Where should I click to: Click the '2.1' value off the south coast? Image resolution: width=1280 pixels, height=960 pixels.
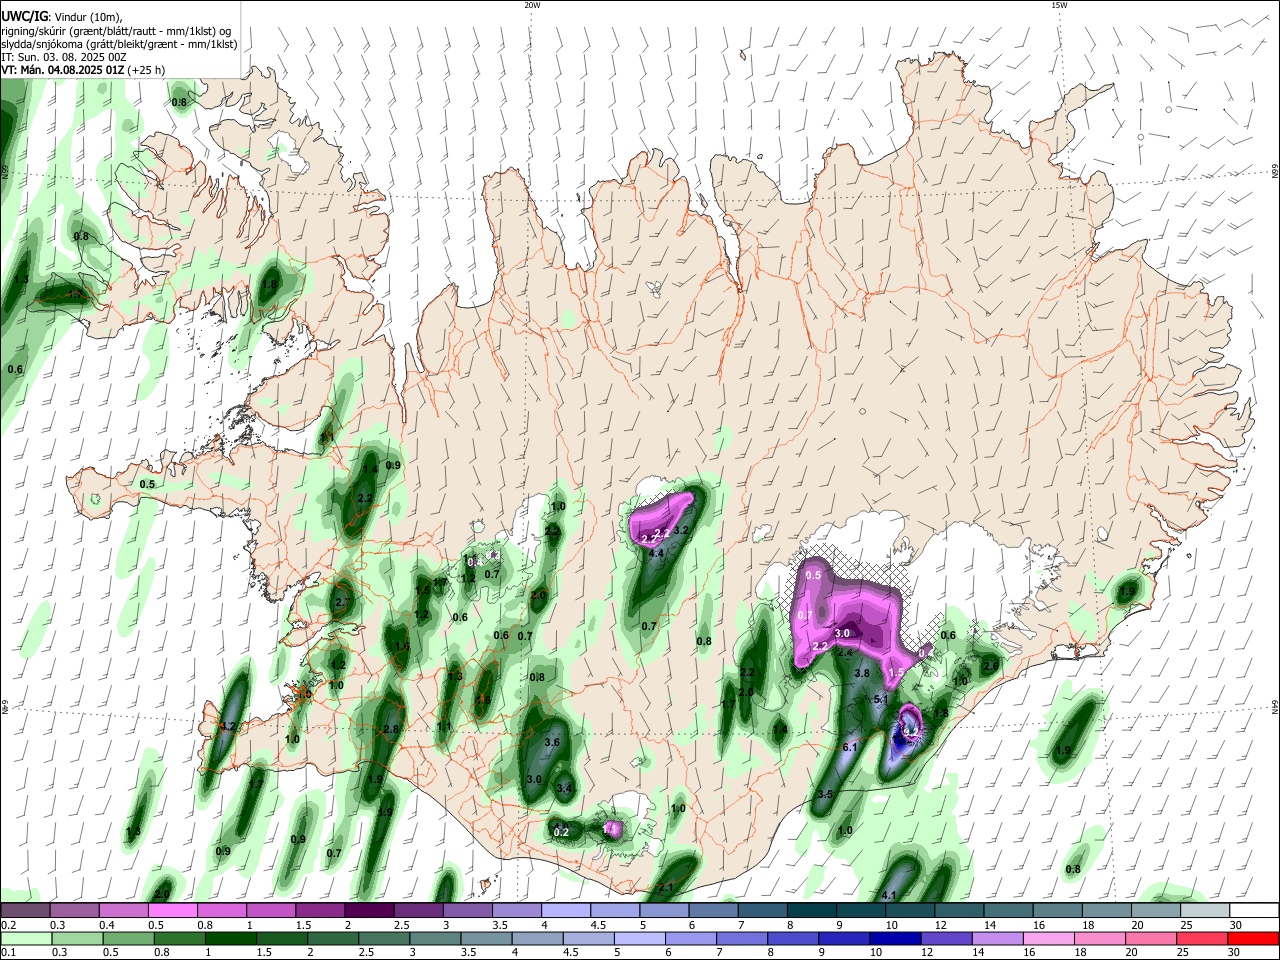tap(667, 887)
